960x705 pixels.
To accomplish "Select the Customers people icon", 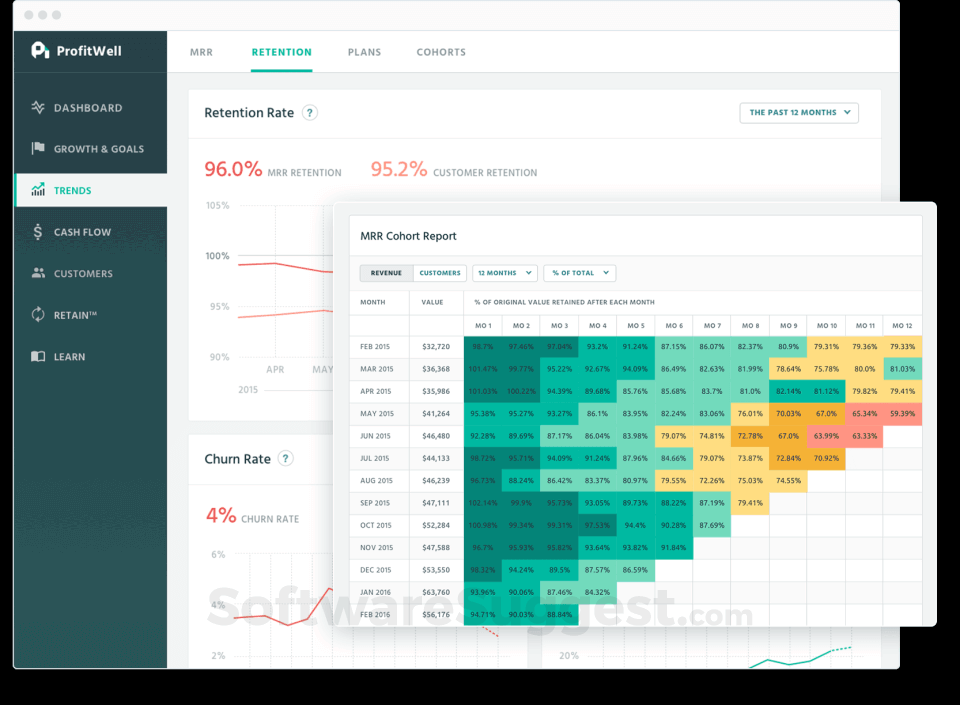I will 38,273.
